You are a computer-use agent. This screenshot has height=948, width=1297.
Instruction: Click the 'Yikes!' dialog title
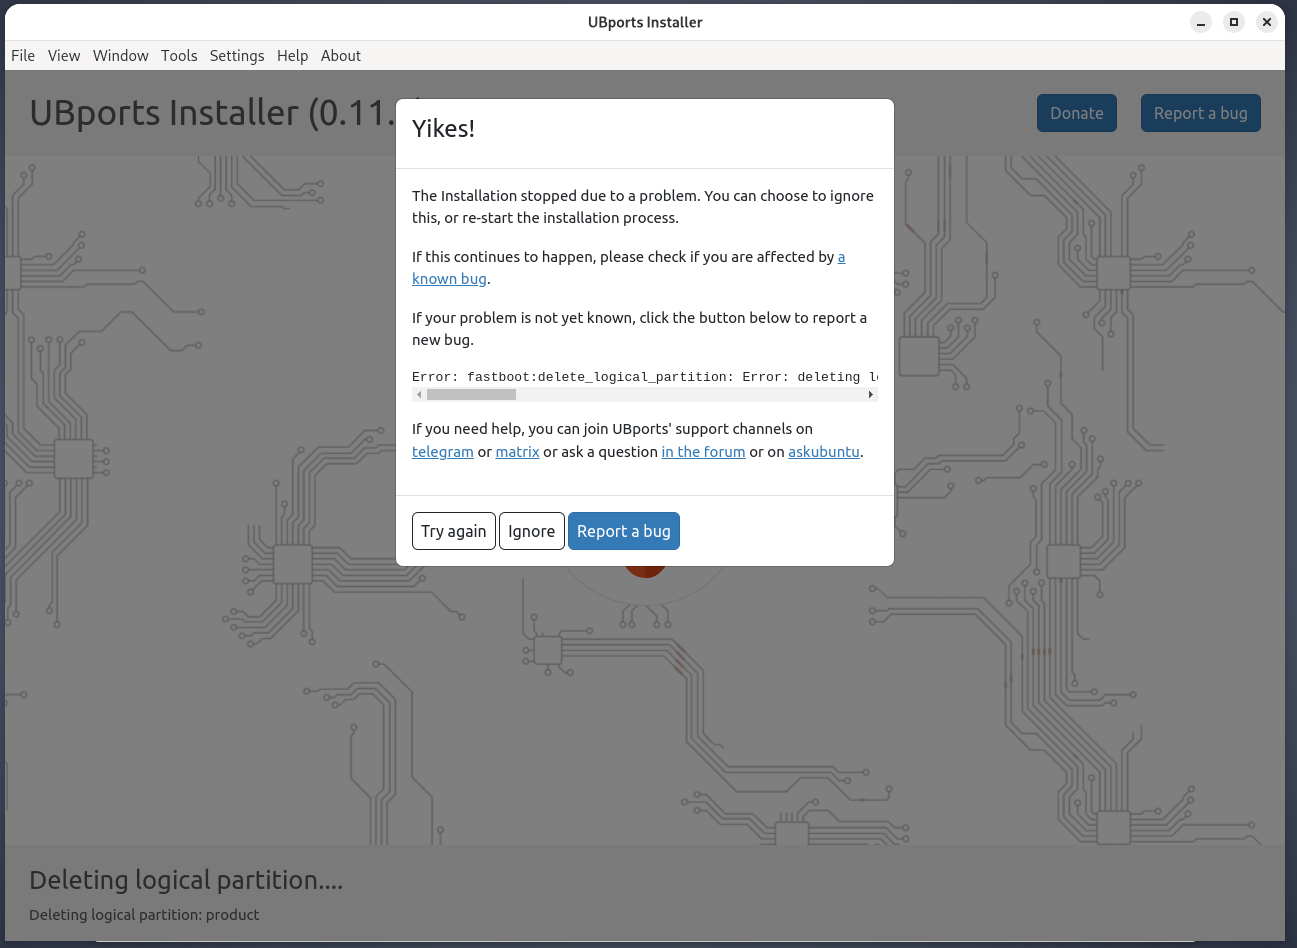point(444,128)
